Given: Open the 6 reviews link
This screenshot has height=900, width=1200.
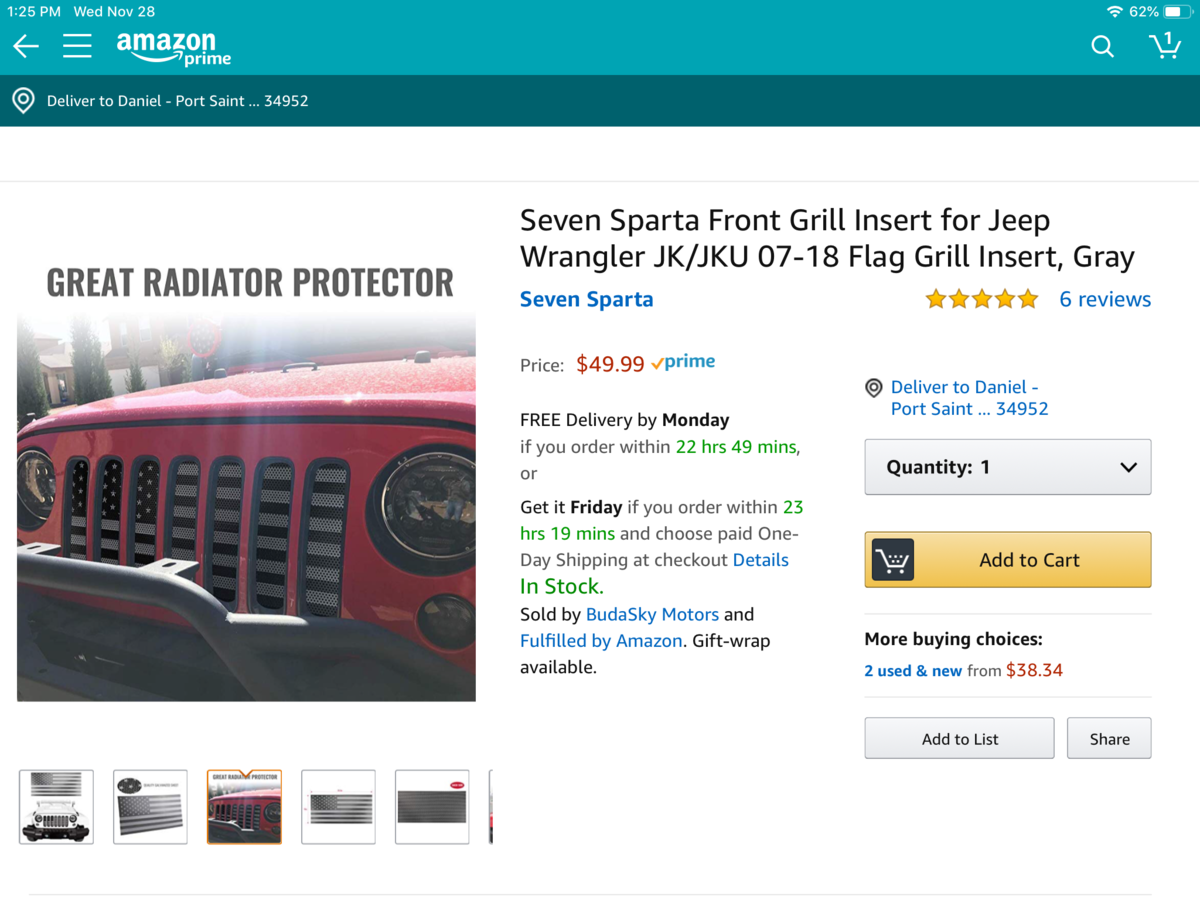Looking at the screenshot, I should (x=1105, y=299).
